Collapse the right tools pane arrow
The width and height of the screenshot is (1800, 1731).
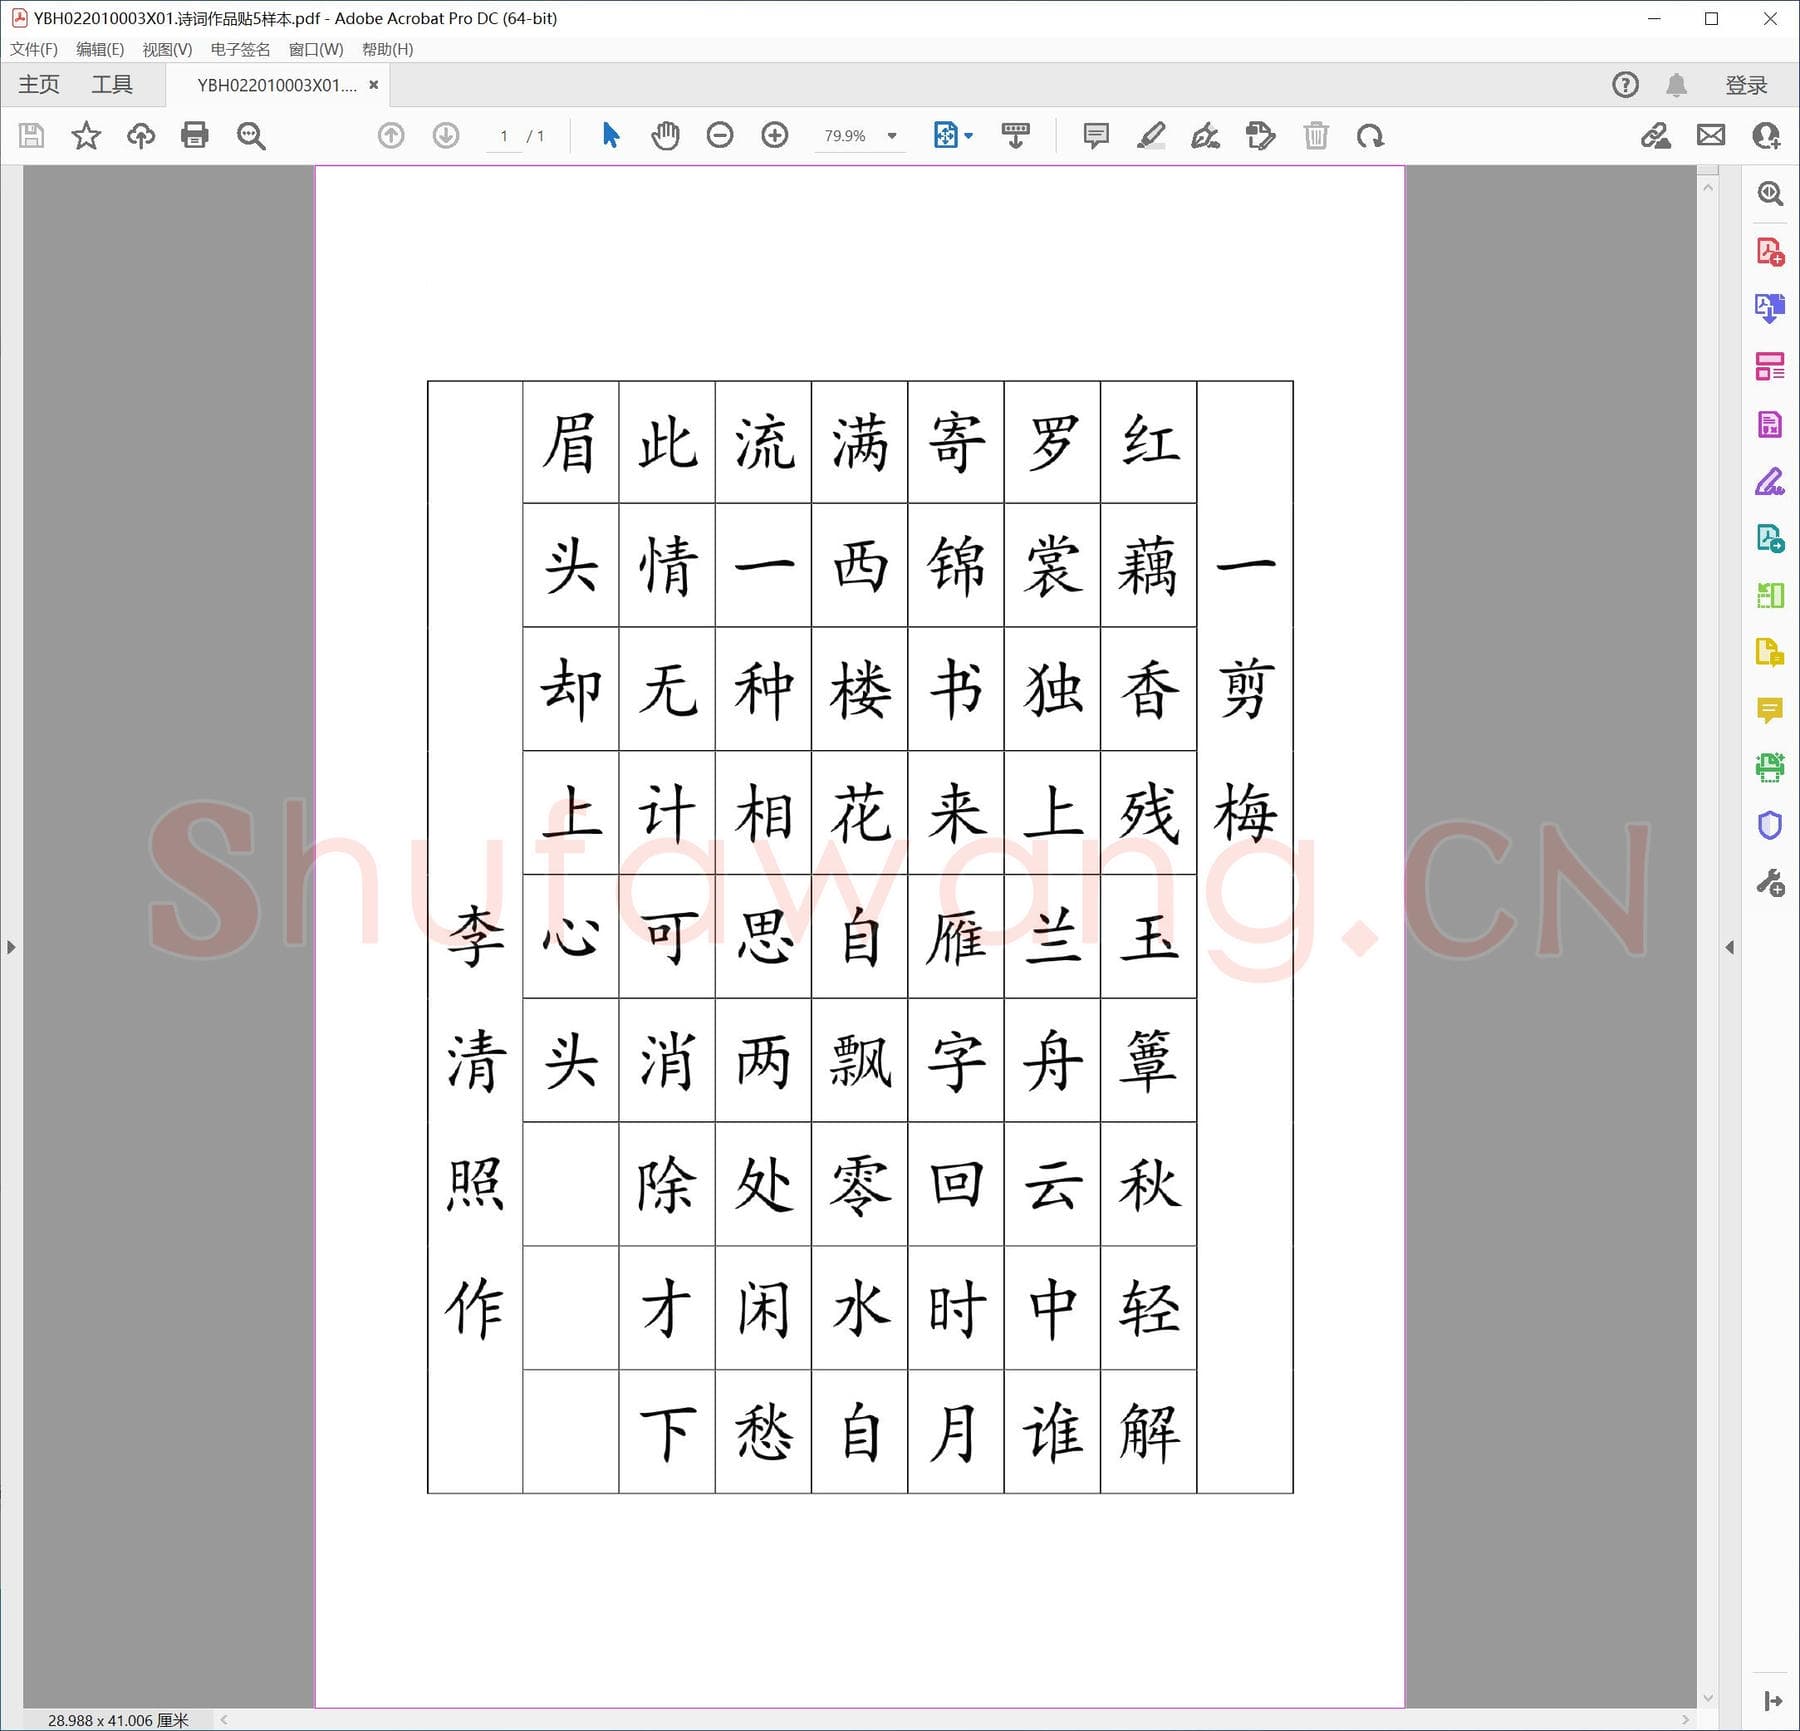[1729, 946]
